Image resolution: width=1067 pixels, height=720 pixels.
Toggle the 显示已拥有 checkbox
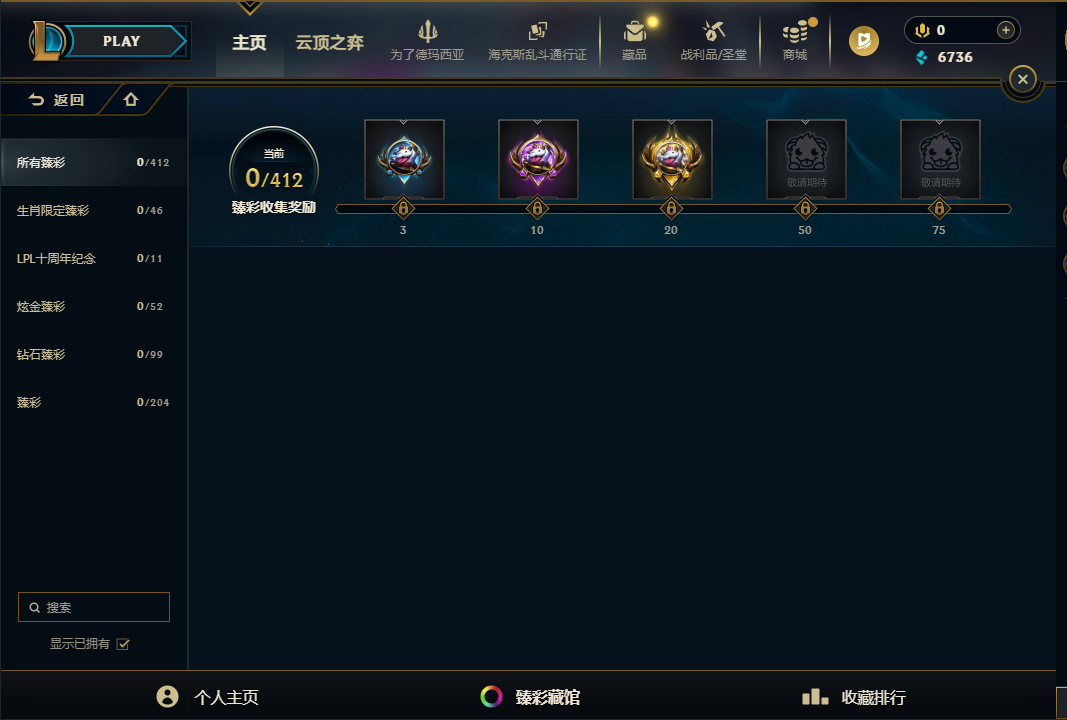pos(122,644)
